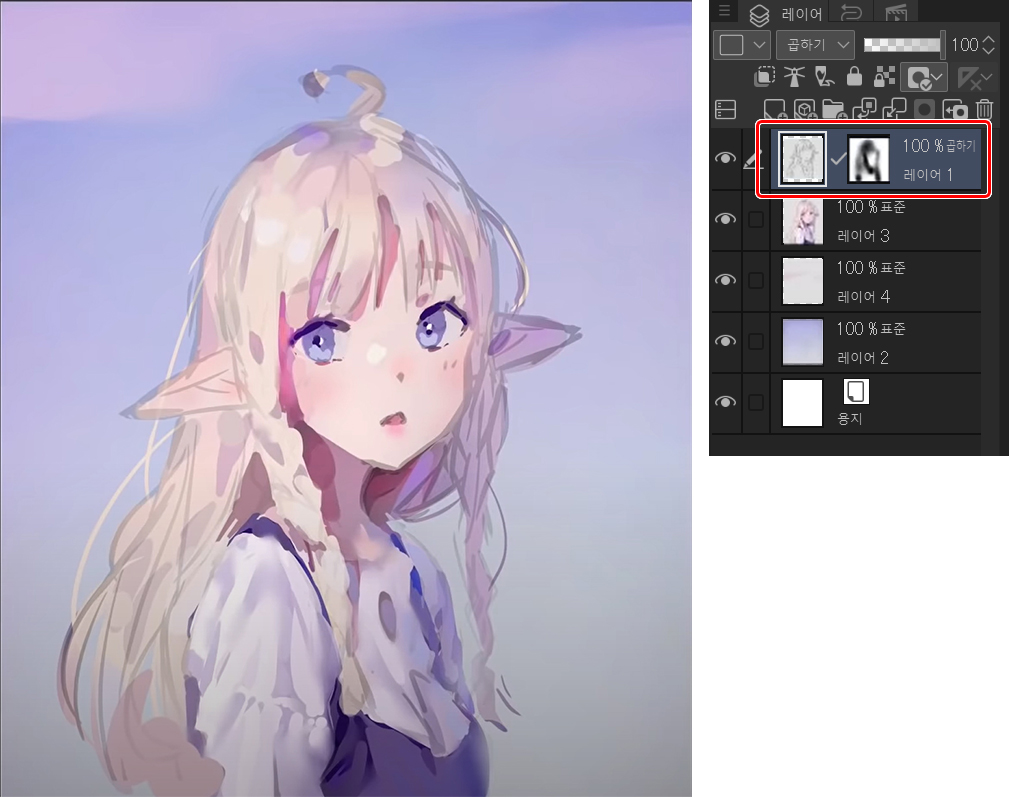The height and width of the screenshot is (798, 1009).
Task: Tick the checkbox beside 레이어 4
Action: point(756,281)
